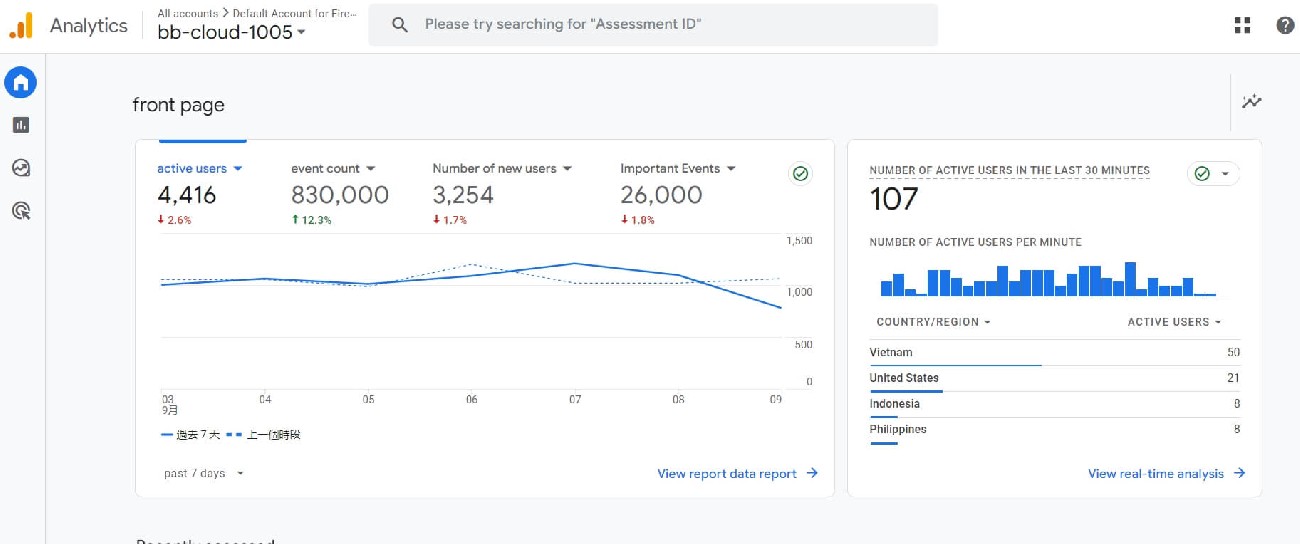Select the Important Events value 26,000
The width and height of the screenshot is (1300, 544).
(x=661, y=195)
